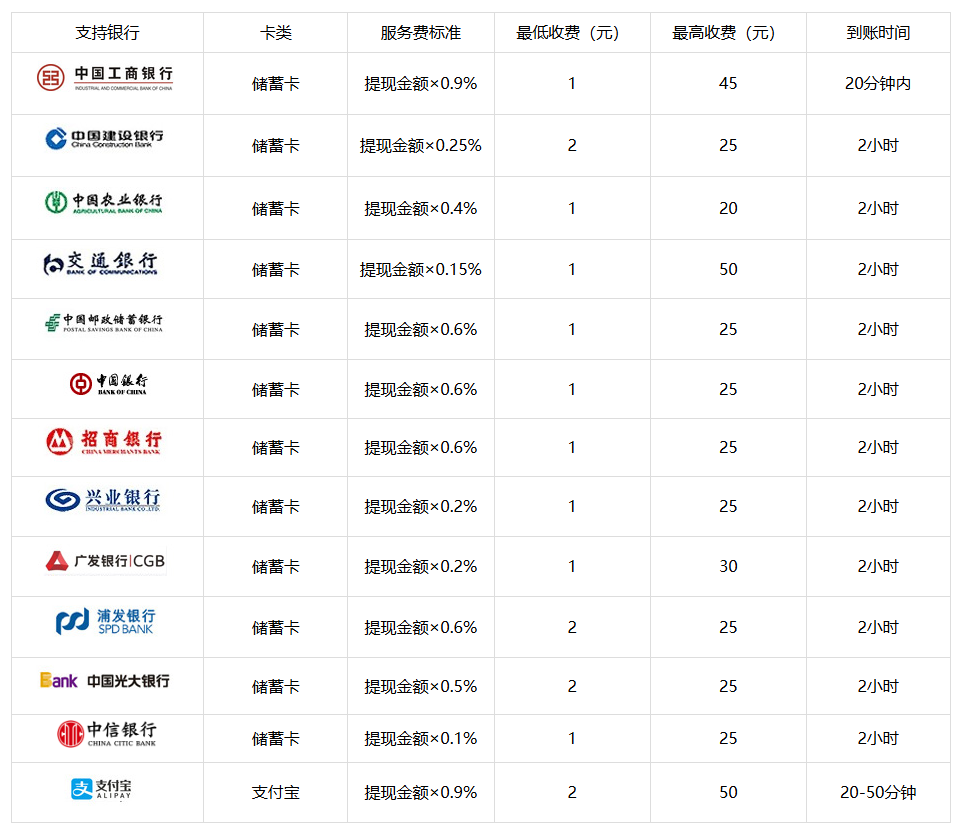Click the maximum fee value 30
The image size is (964, 837).
pyautogui.click(x=728, y=566)
